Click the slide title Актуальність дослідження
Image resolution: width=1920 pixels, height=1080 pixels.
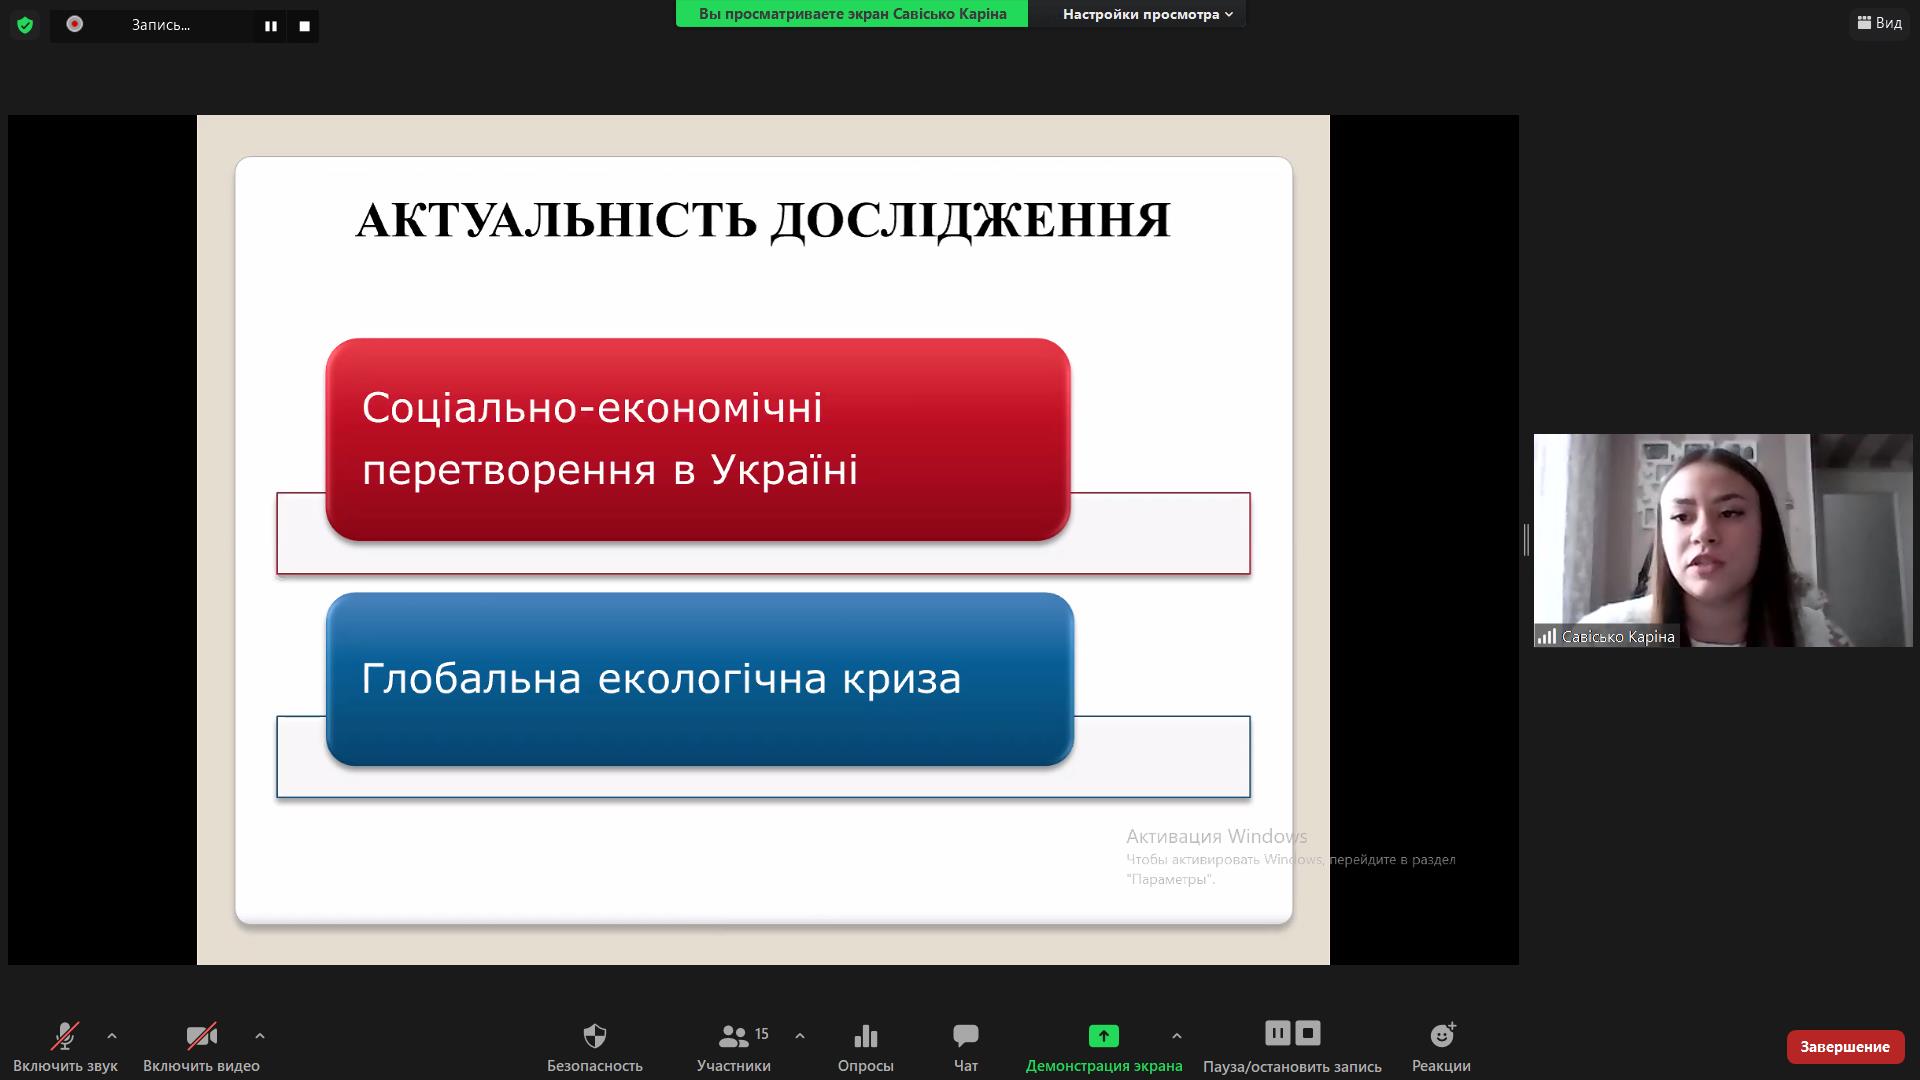tap(763, 220)
